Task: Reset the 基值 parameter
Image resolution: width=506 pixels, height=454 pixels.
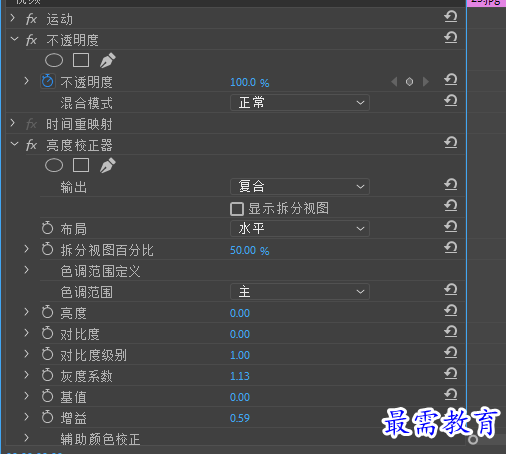Action: point(451,395)
